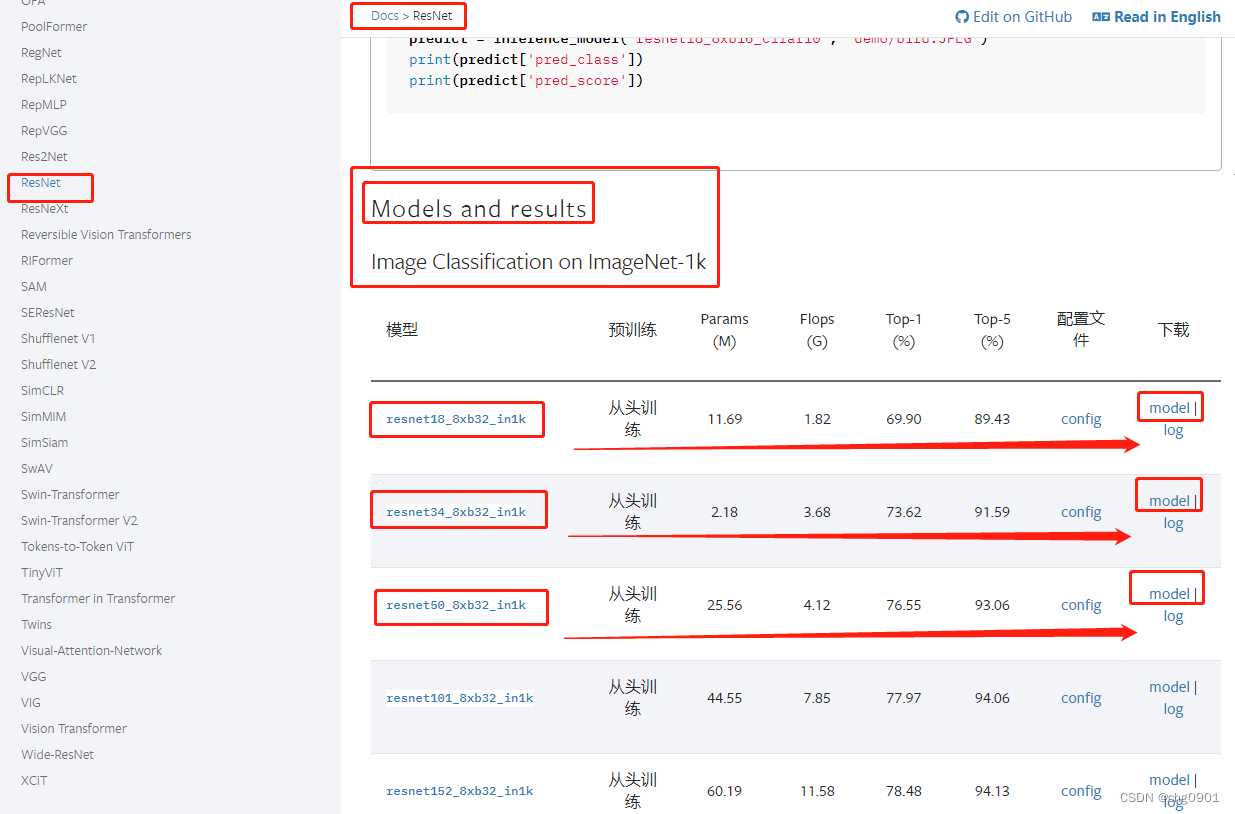This screenshot has height=814, width=1235.
Task: Open the config for resnet18
Action: click(1081, 418)
